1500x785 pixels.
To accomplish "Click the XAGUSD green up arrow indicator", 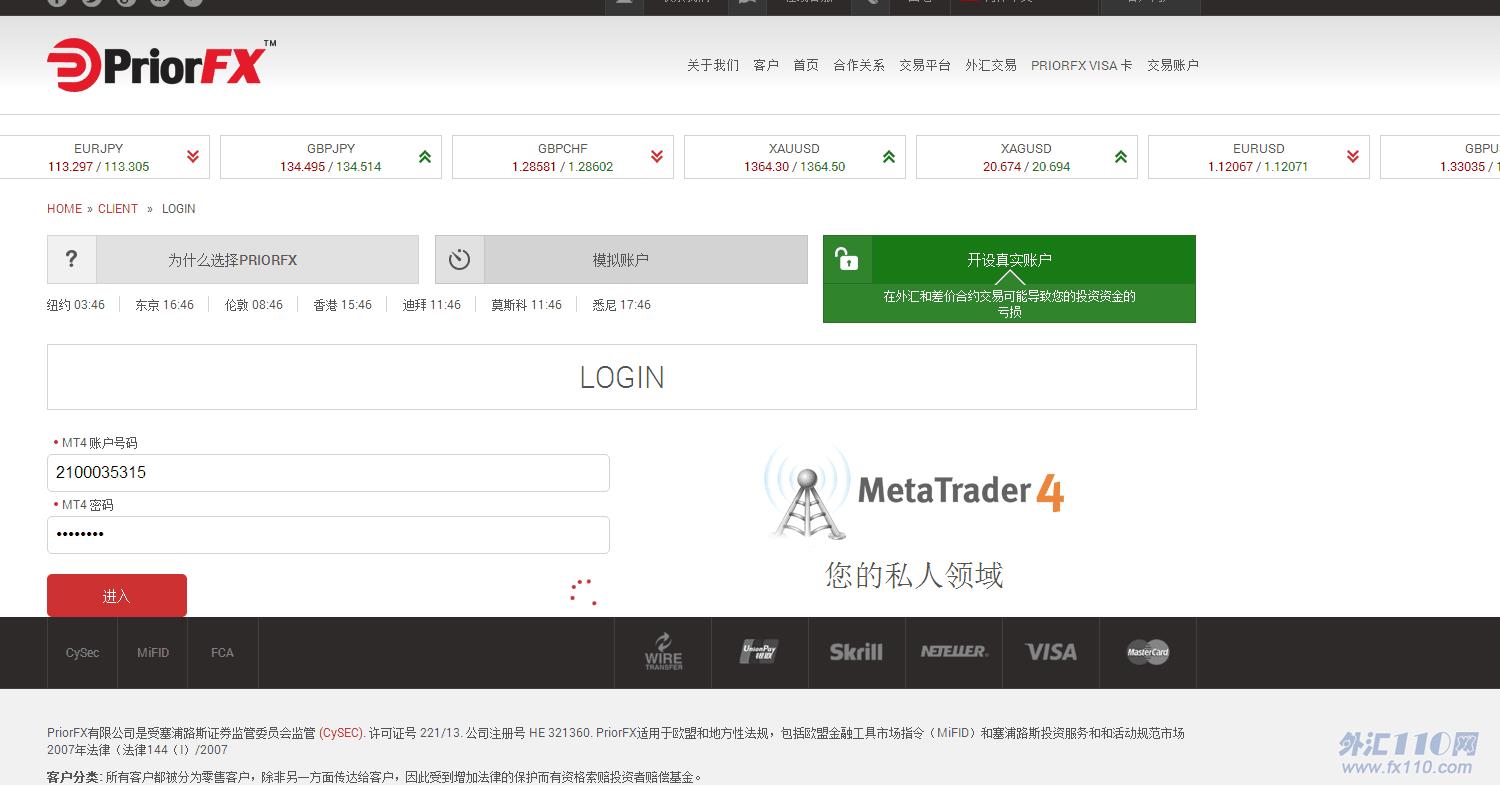I will pyautogui.click(x=1121, y=157).
